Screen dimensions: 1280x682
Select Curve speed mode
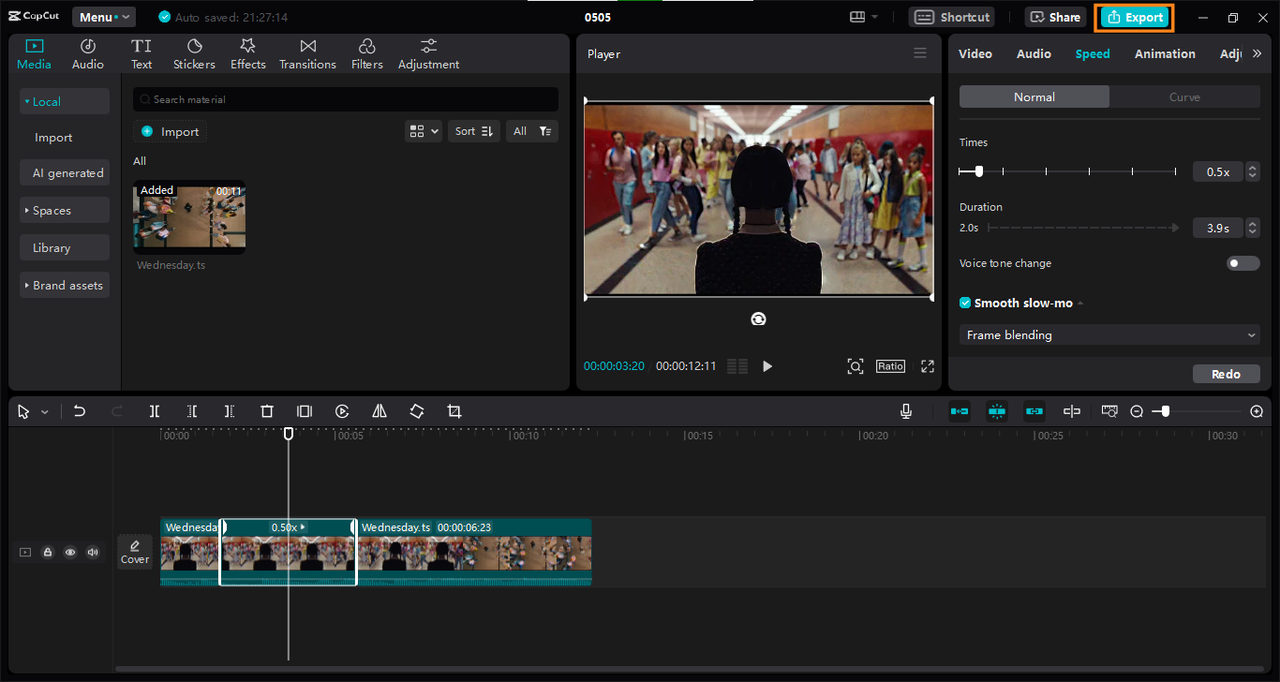click(x=1185, y=97)
